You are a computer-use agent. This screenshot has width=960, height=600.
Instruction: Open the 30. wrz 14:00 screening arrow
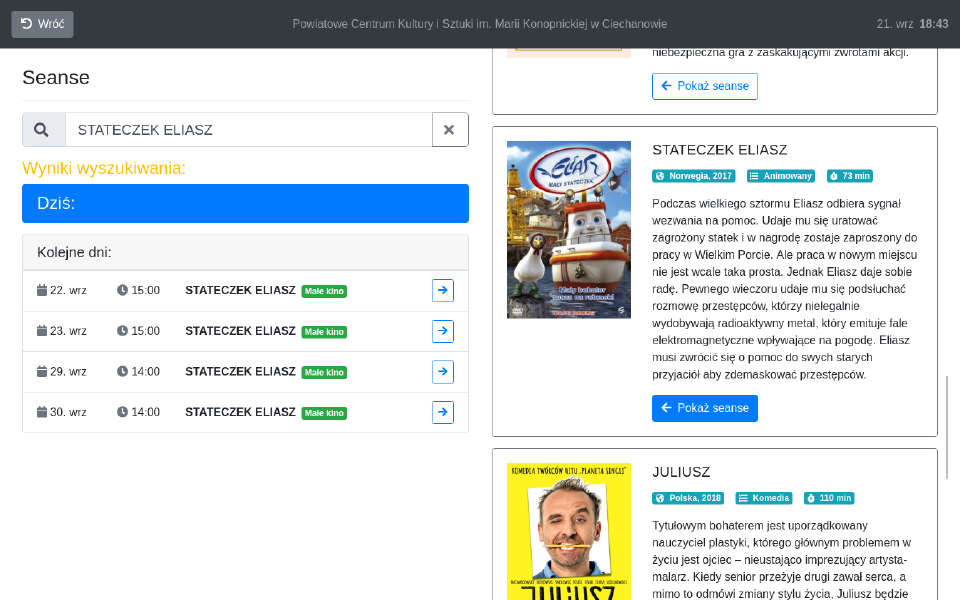pos(443,412)
